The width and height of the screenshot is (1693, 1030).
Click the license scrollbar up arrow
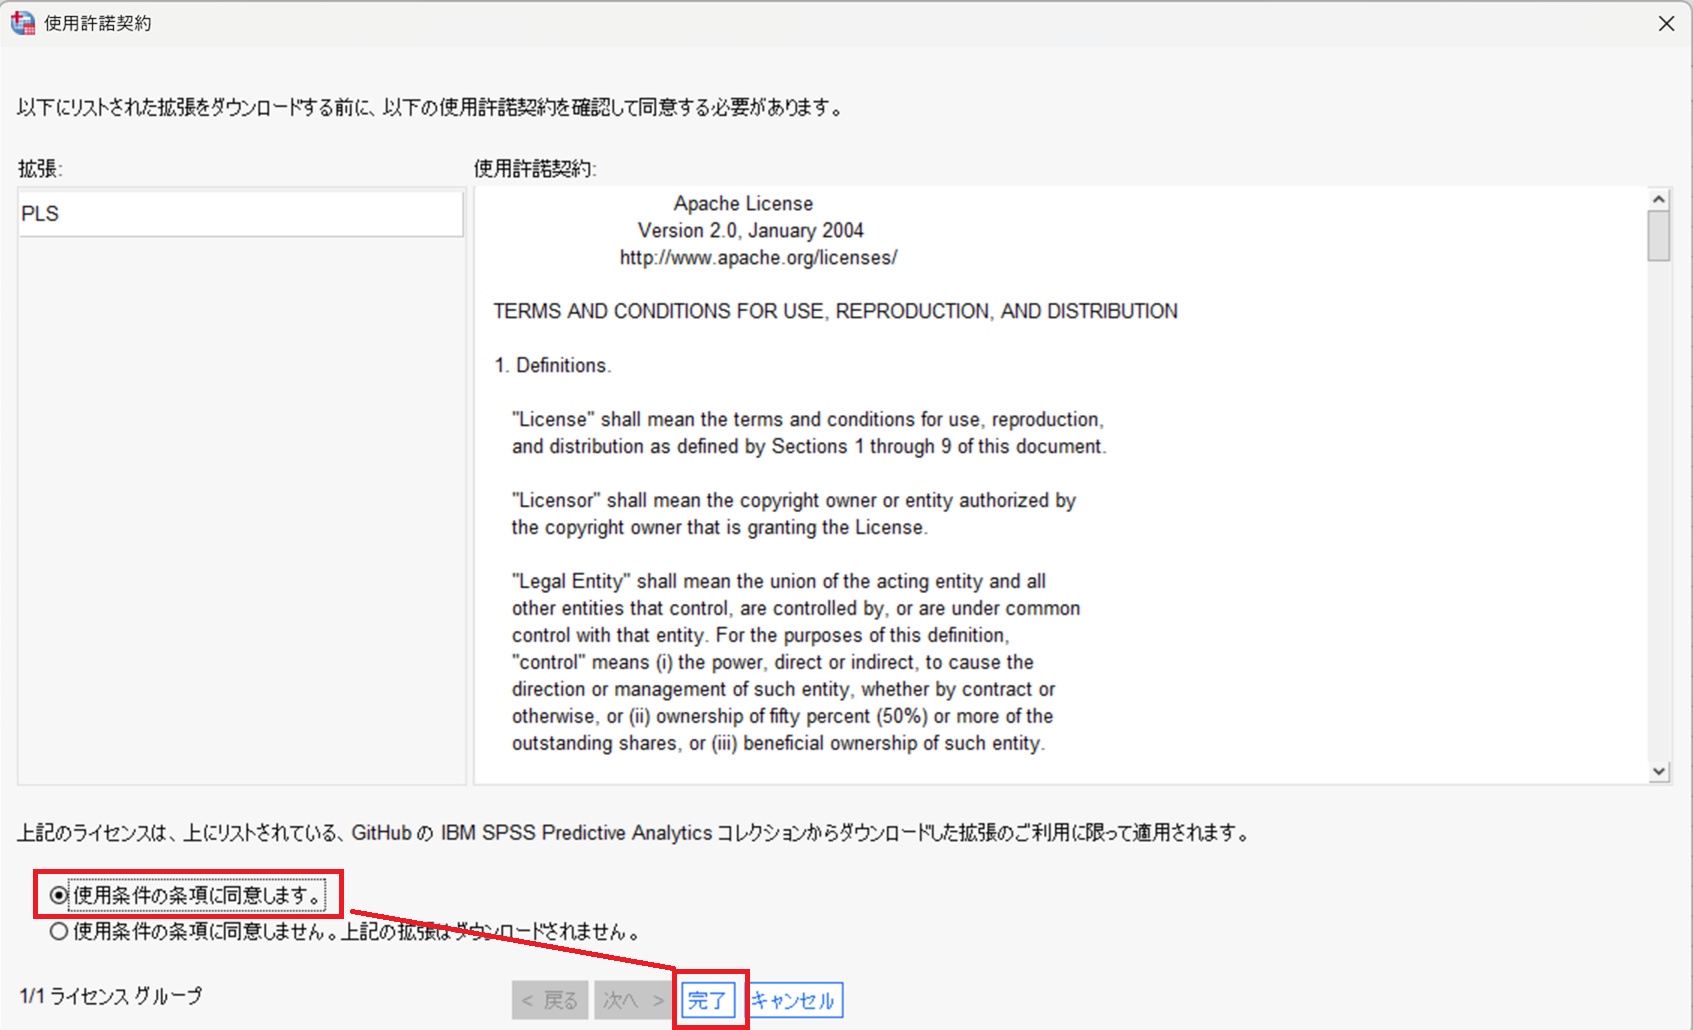[1660, 199]
